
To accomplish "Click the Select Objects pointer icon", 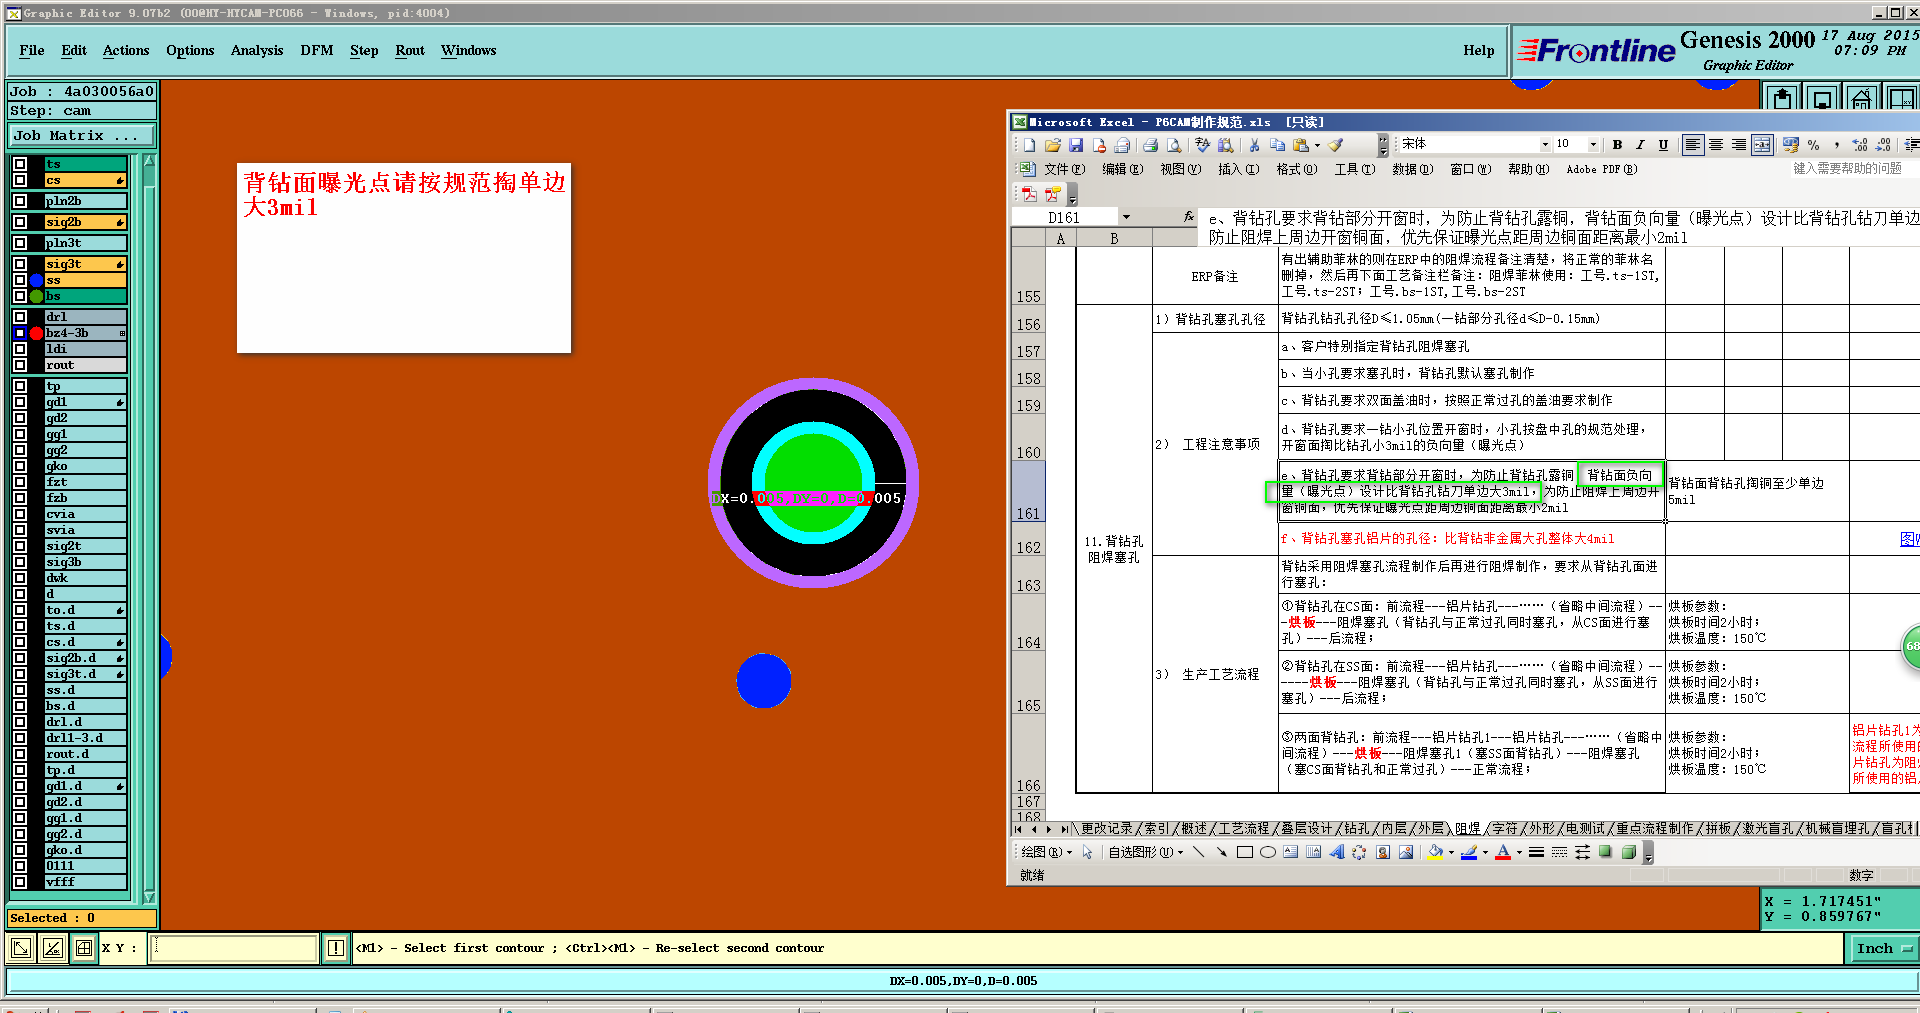I will pos(1087,852).
